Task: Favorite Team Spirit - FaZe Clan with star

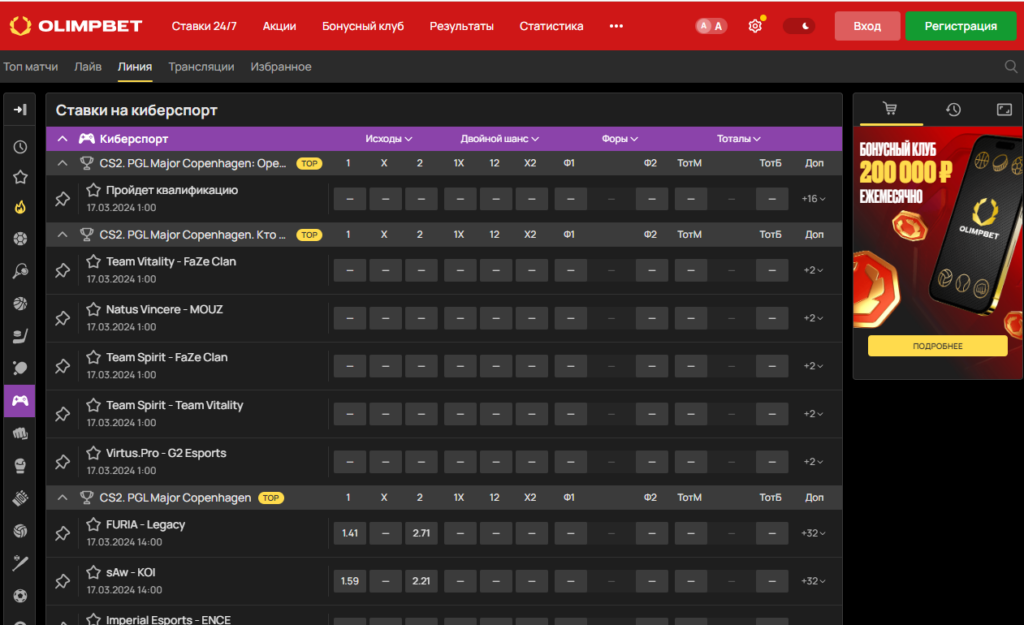Action: (x=93, y=357)
